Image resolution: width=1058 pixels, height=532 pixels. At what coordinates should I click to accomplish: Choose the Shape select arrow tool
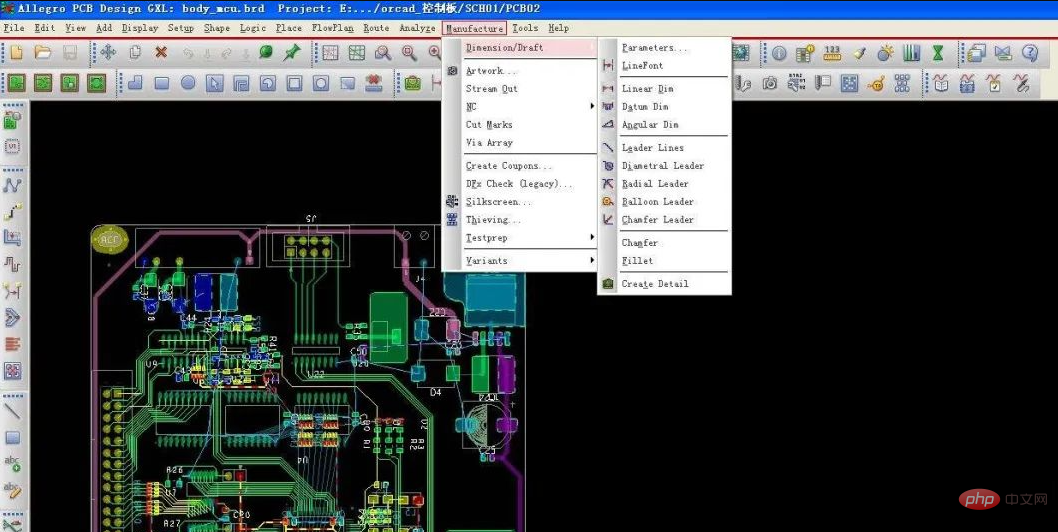pos(215,83)
